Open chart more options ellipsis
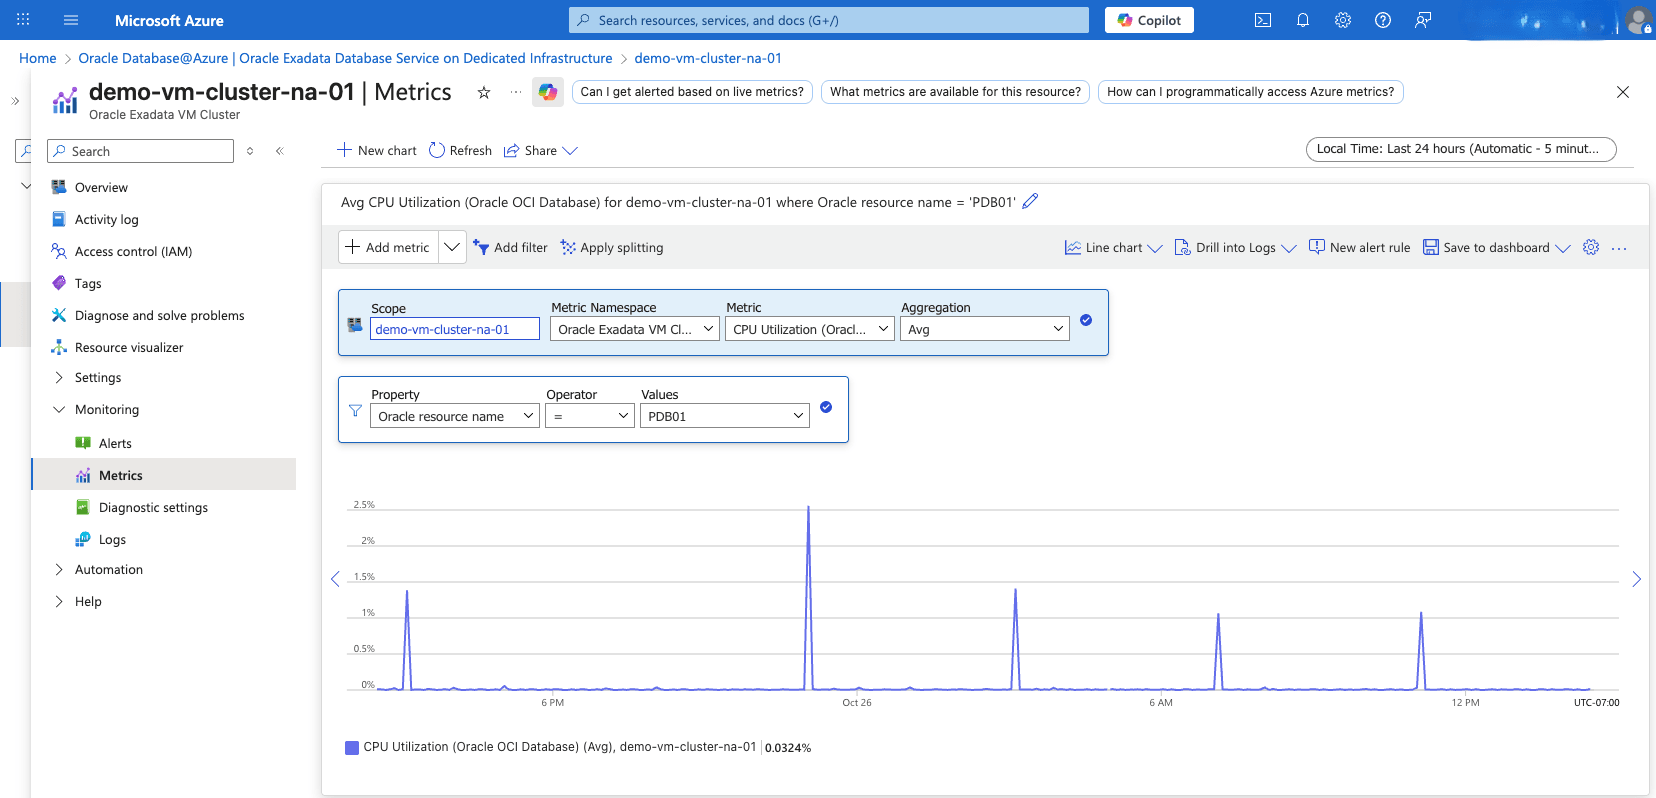1656x798 pixels. pyautogui.click(x=1619, y=248)
